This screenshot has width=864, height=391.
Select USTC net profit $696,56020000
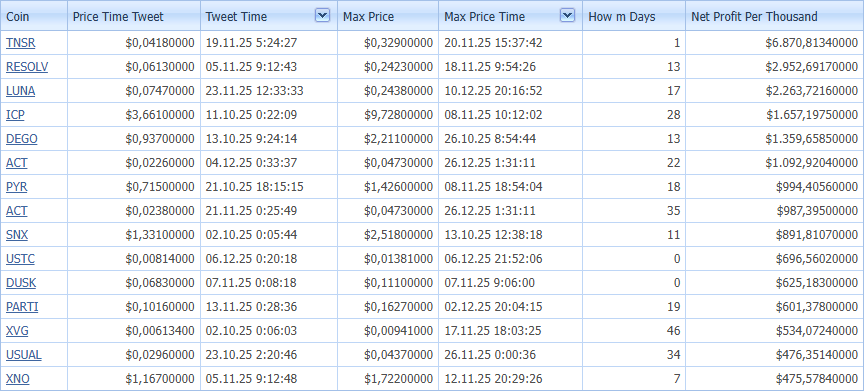pyautogui.click(x=817, y=258)
